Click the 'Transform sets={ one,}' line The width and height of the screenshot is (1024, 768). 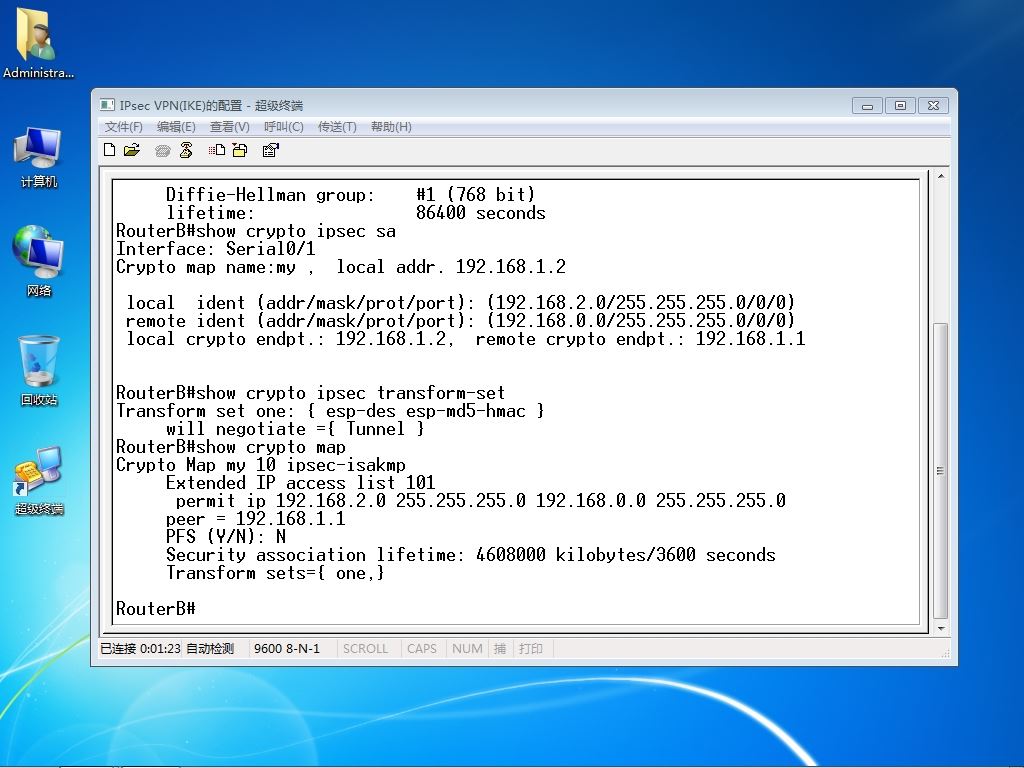pyautogui.click(x=275, y=573)
